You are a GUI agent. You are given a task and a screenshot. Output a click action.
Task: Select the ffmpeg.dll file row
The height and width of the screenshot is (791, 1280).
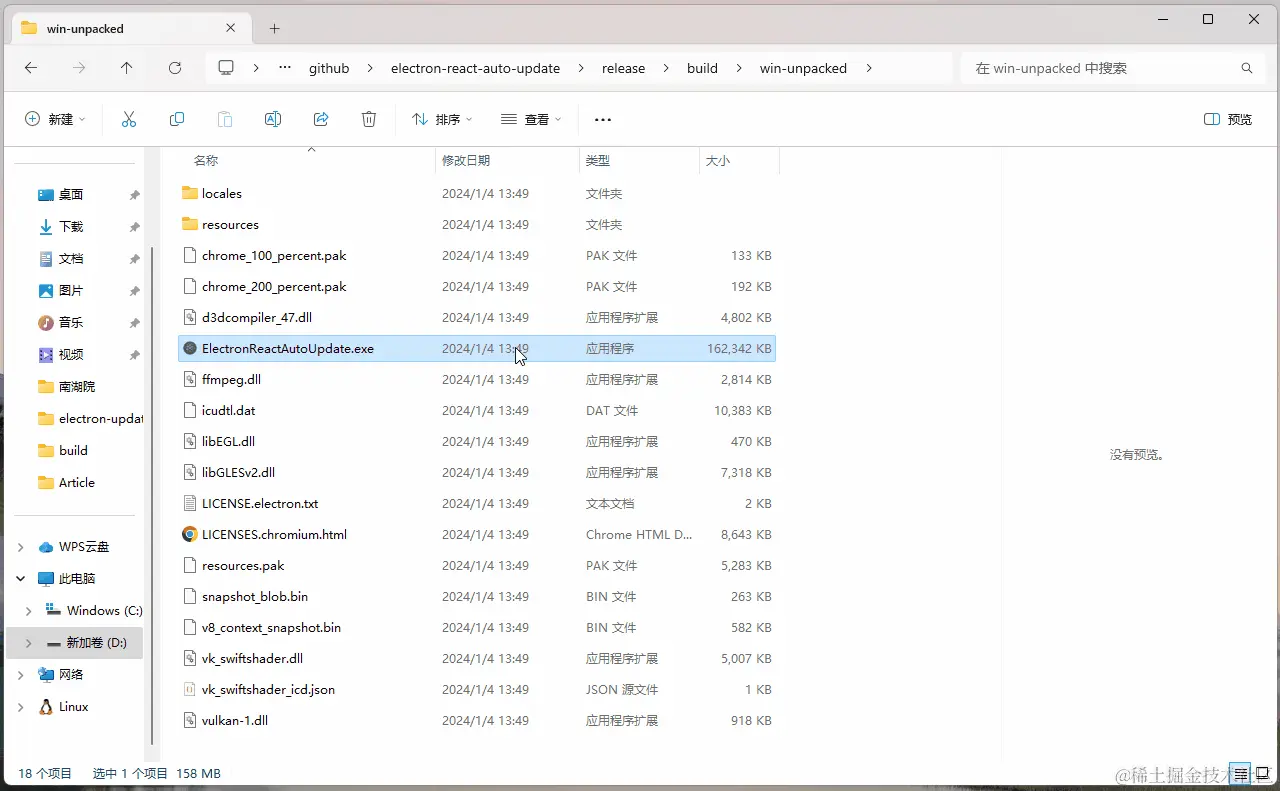(476, 379)
